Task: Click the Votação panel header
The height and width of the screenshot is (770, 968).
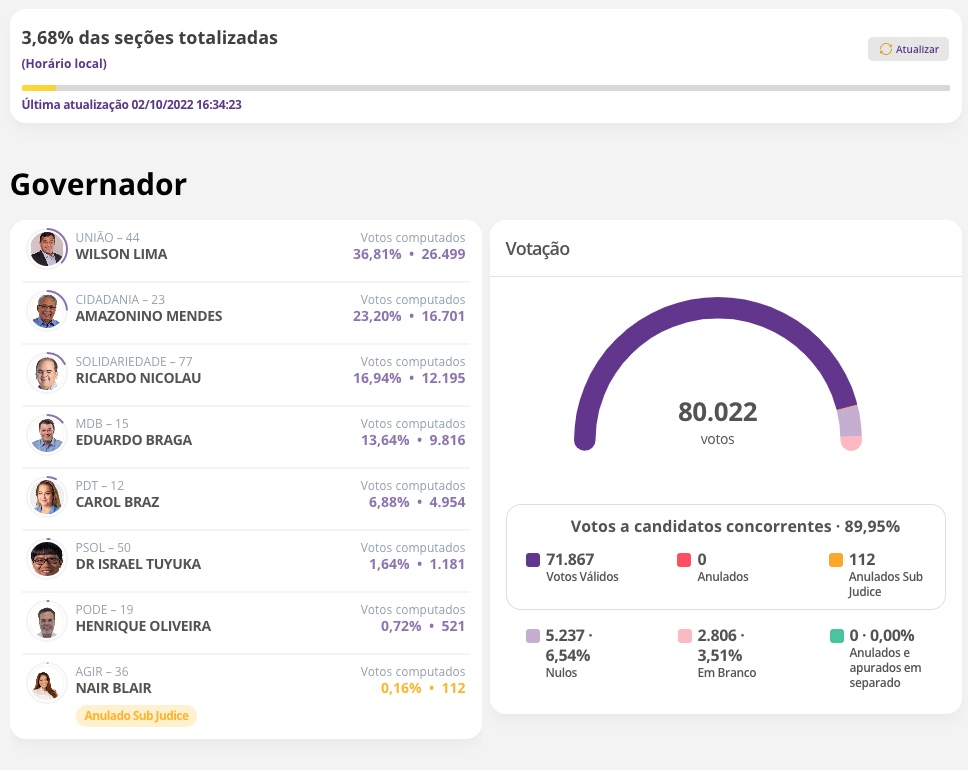Action: tap(537, 248)
